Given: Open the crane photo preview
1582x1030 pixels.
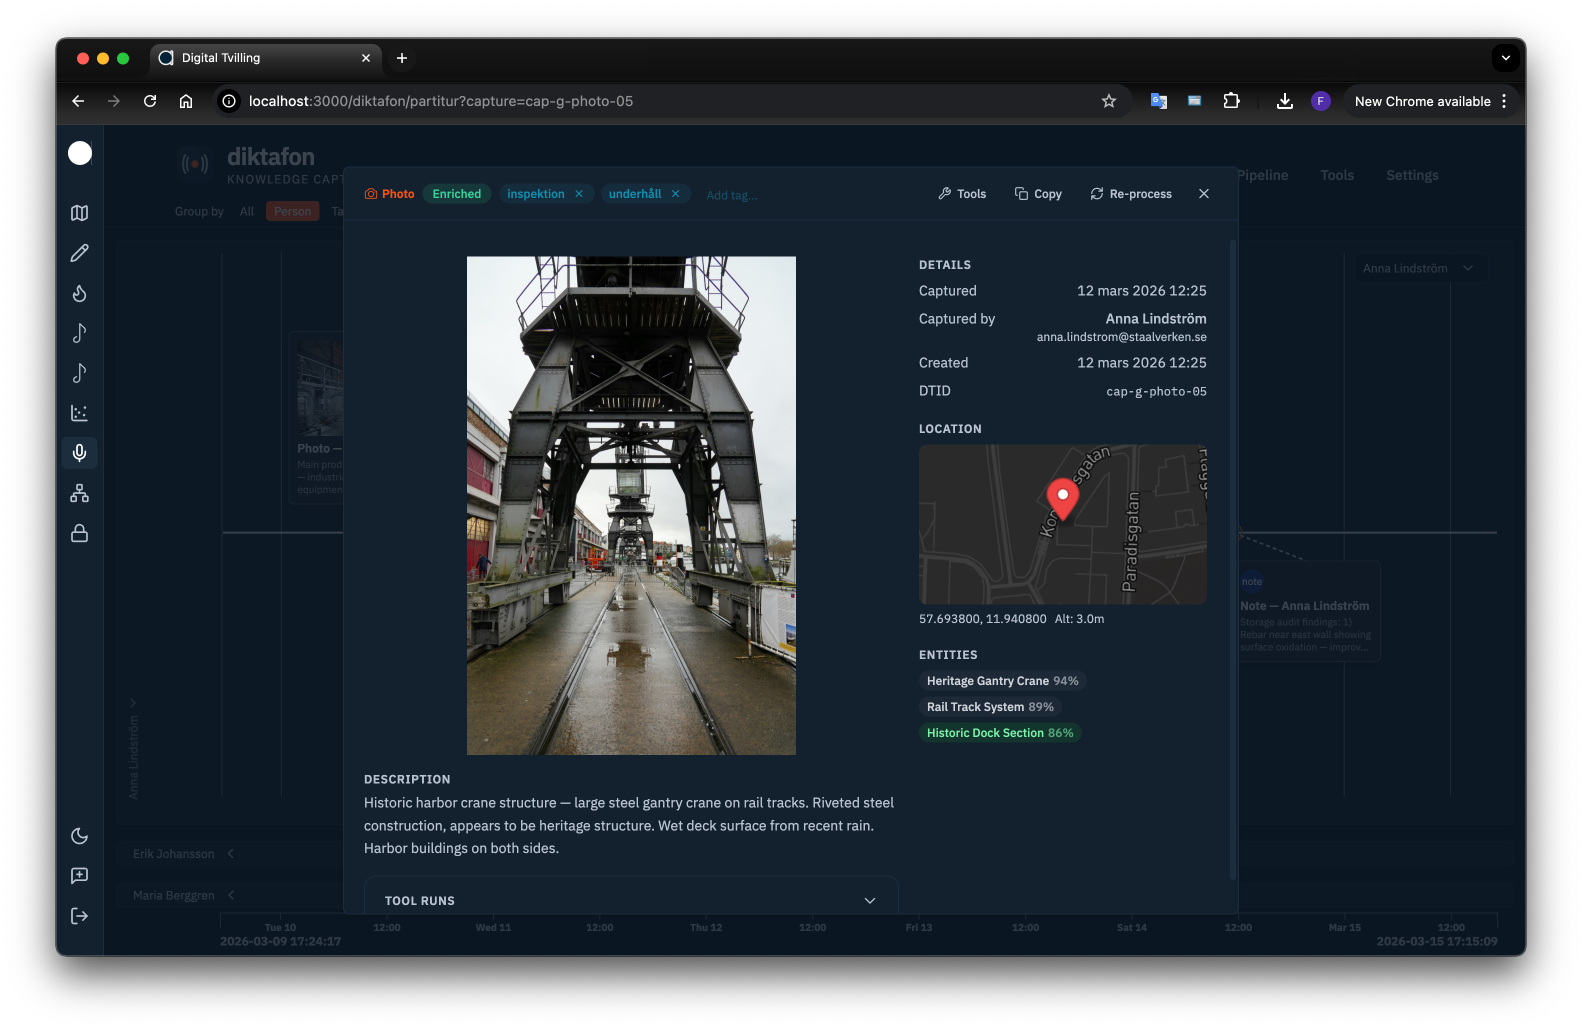Looking at the screenshot, I should [631, 505].
